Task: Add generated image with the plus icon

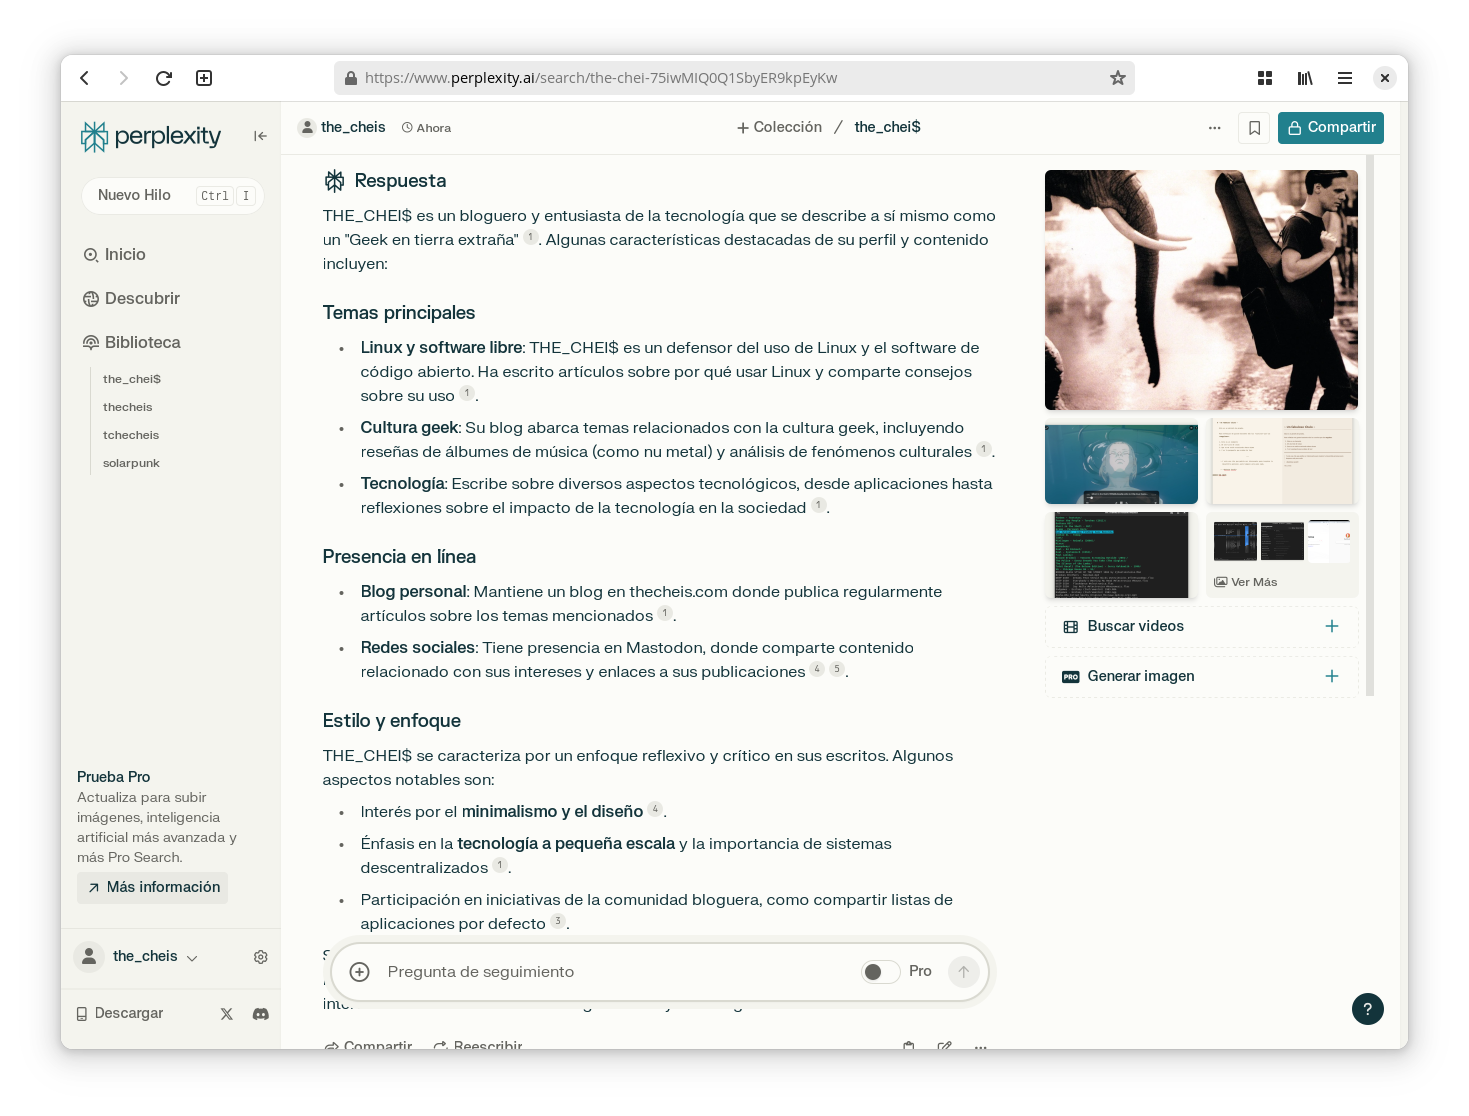Action: (x=1332, y=676)
